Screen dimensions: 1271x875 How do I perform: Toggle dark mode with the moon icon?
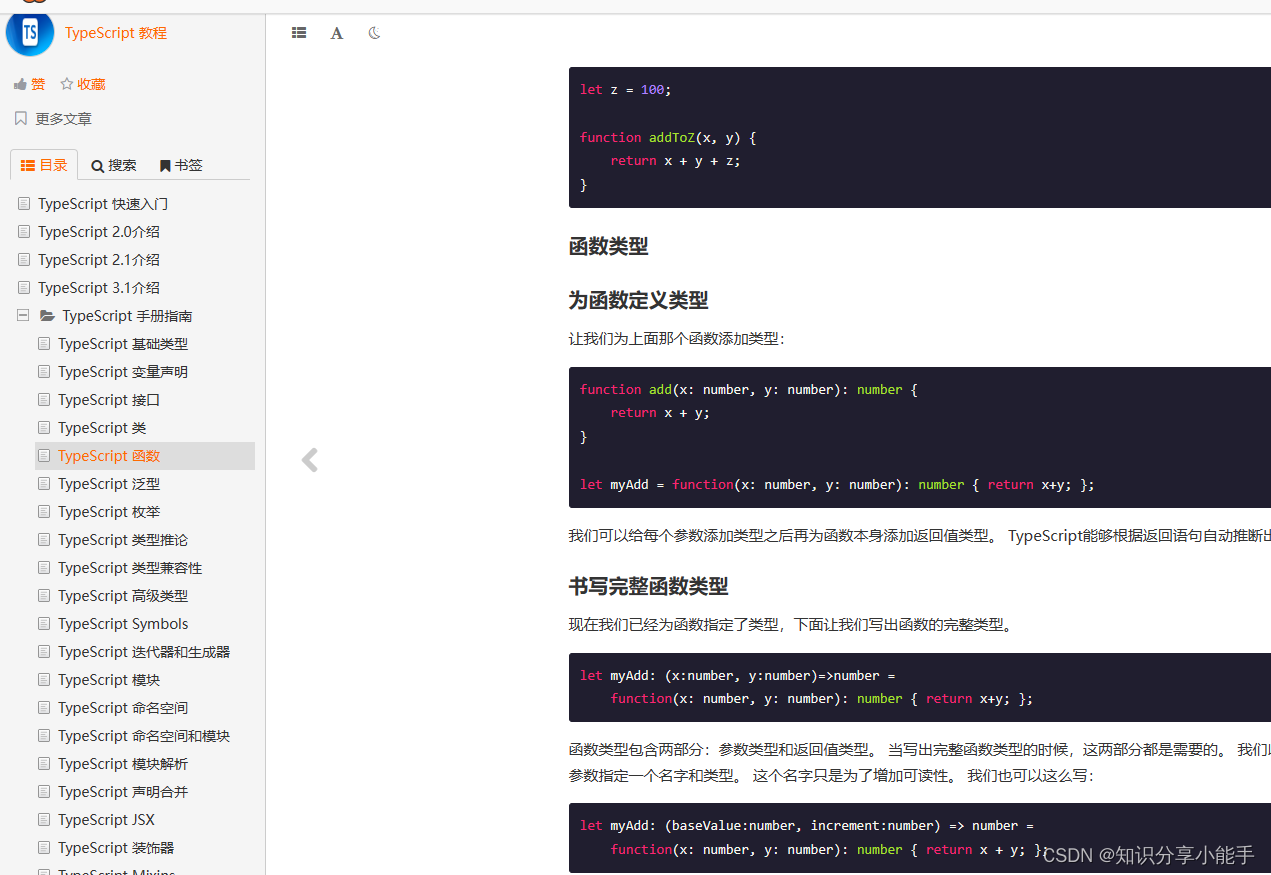pos(373,33)
